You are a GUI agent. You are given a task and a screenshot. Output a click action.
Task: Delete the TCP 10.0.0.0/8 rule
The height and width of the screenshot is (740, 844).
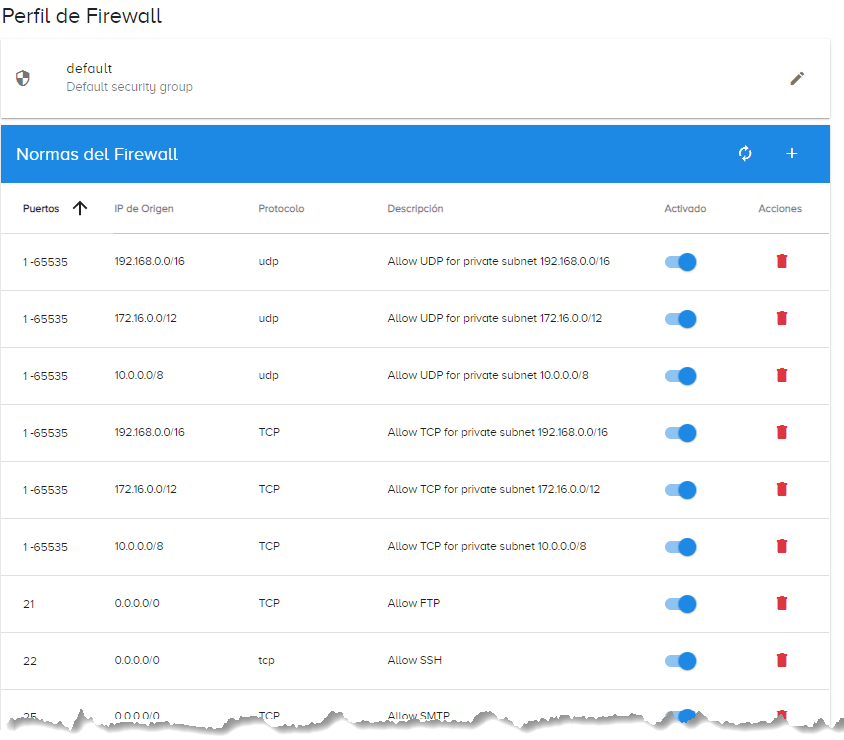coord(782,546)
